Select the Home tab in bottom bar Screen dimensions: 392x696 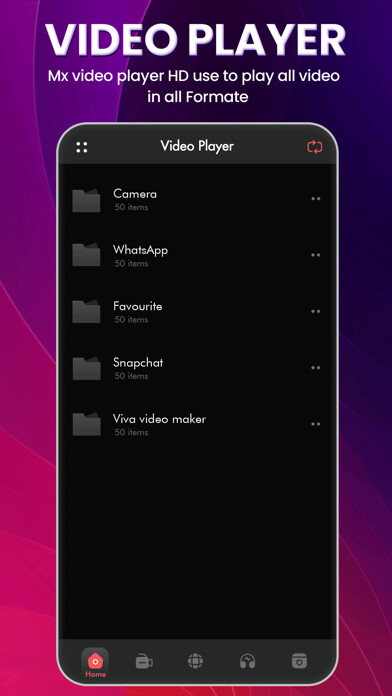point(95,663)
